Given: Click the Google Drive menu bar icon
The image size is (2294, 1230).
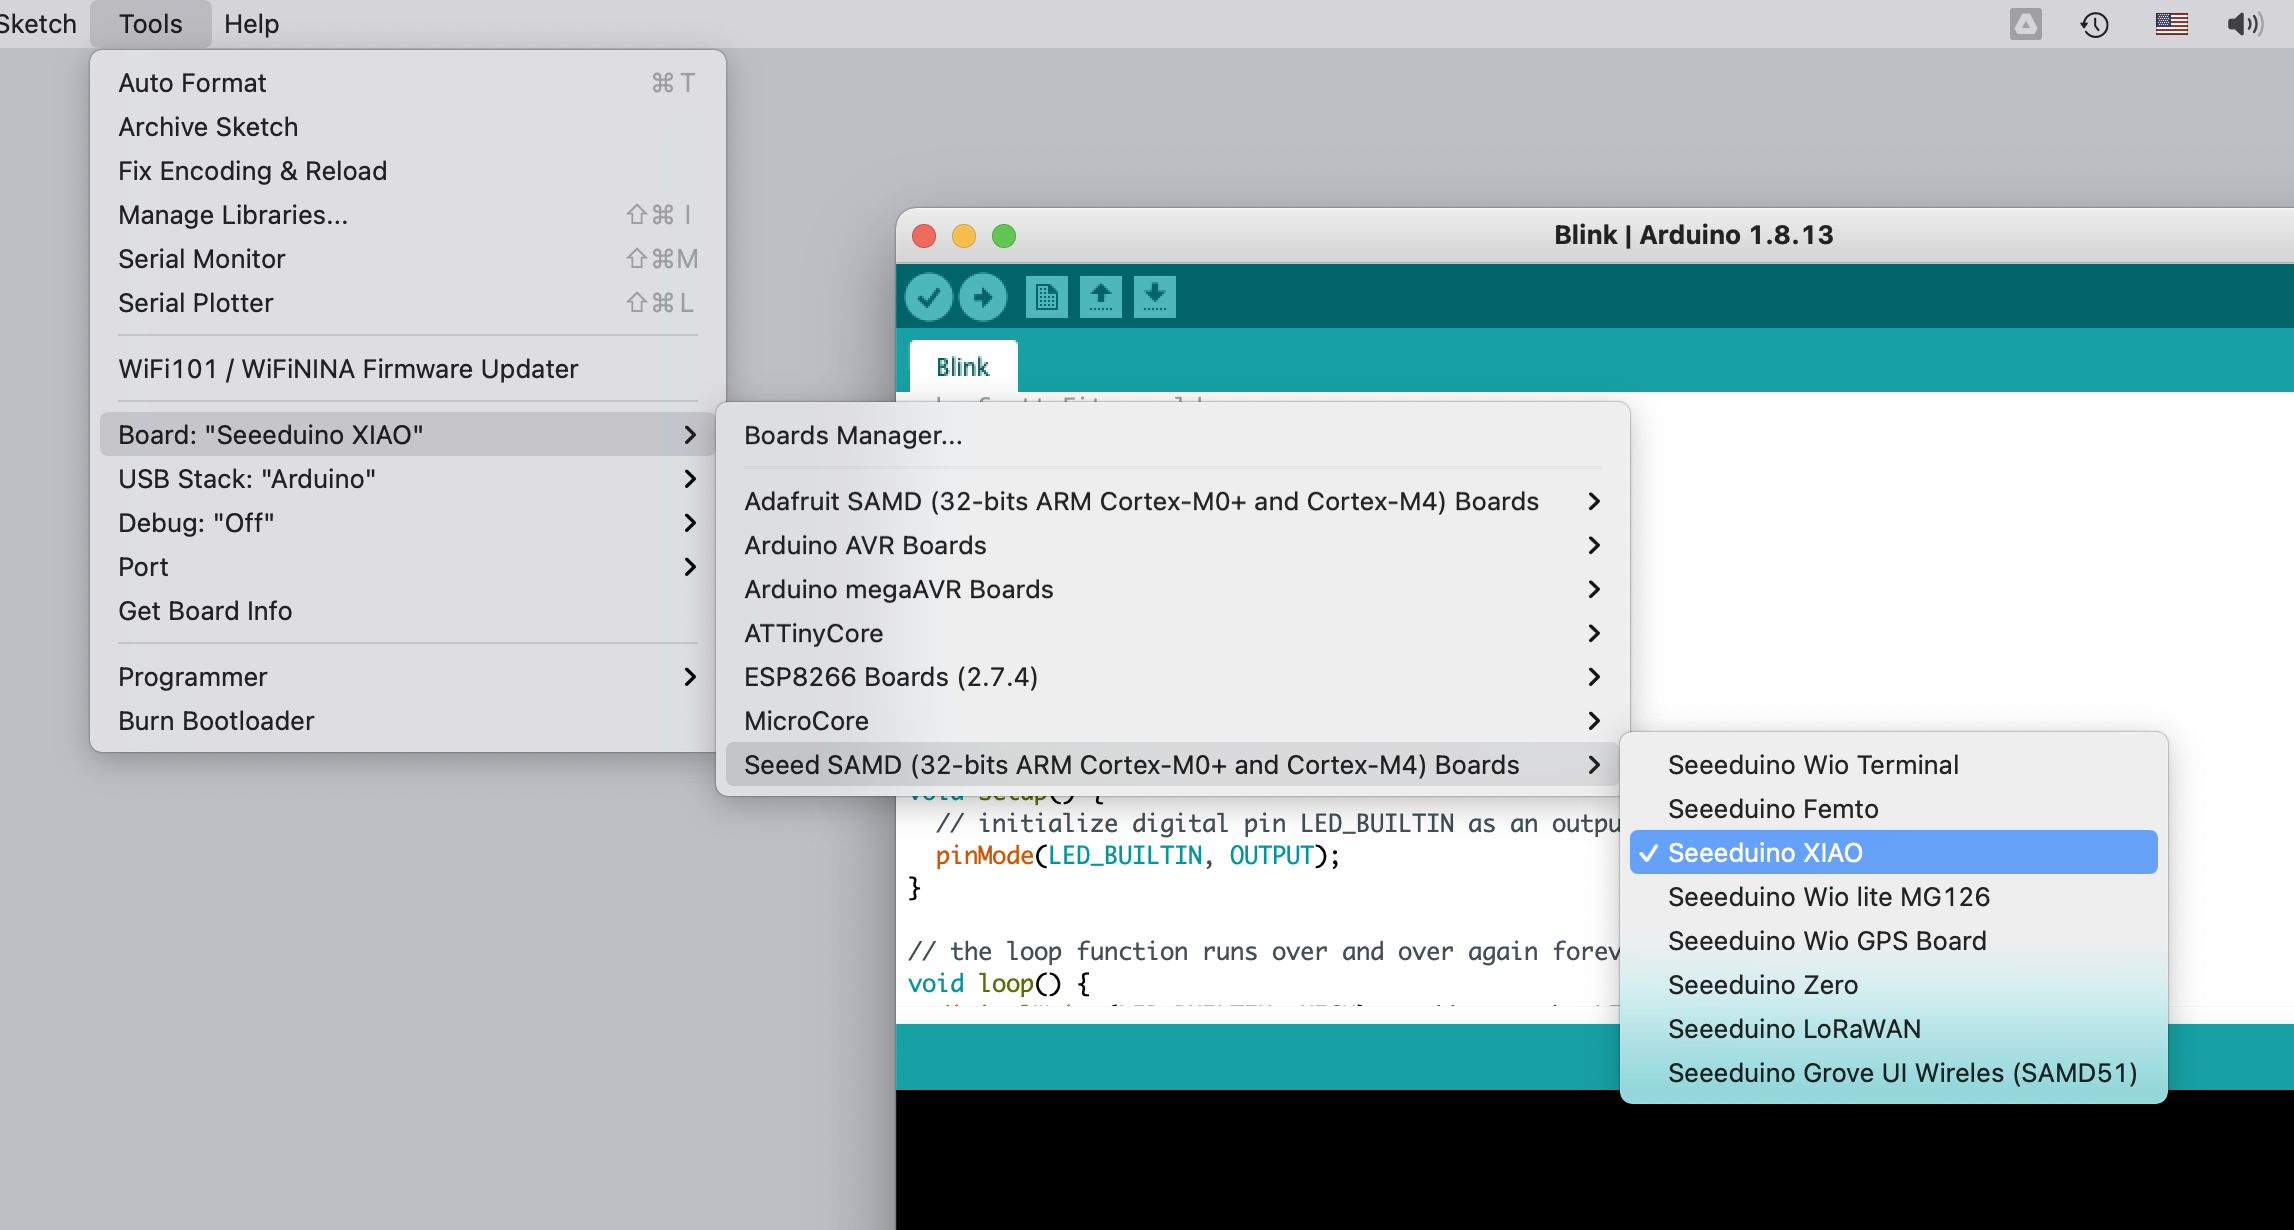Looking at the screenshot, I should click(x=2025, y=24).
